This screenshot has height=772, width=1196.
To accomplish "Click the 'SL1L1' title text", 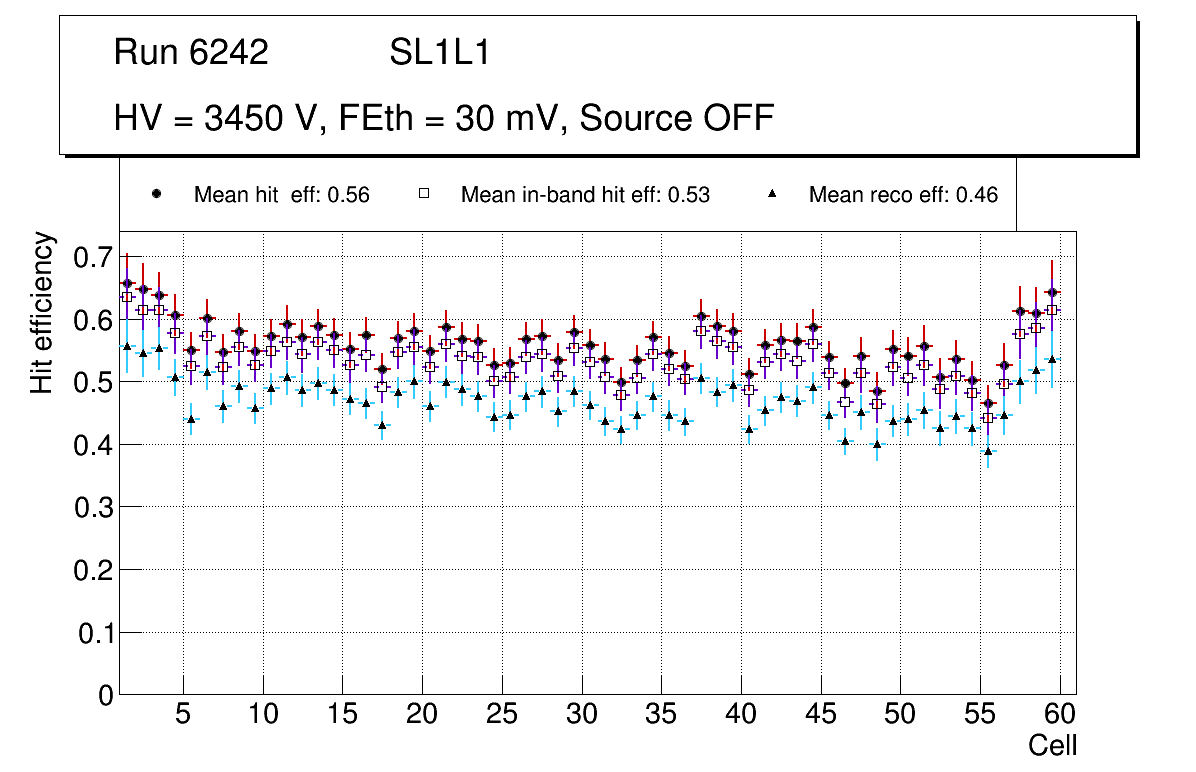I will tap(439, 53).
